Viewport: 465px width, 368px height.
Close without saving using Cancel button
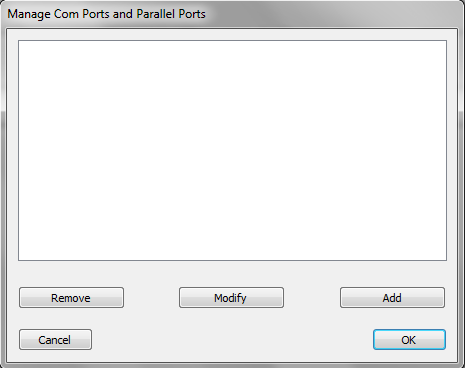click(x=55, y=339)
